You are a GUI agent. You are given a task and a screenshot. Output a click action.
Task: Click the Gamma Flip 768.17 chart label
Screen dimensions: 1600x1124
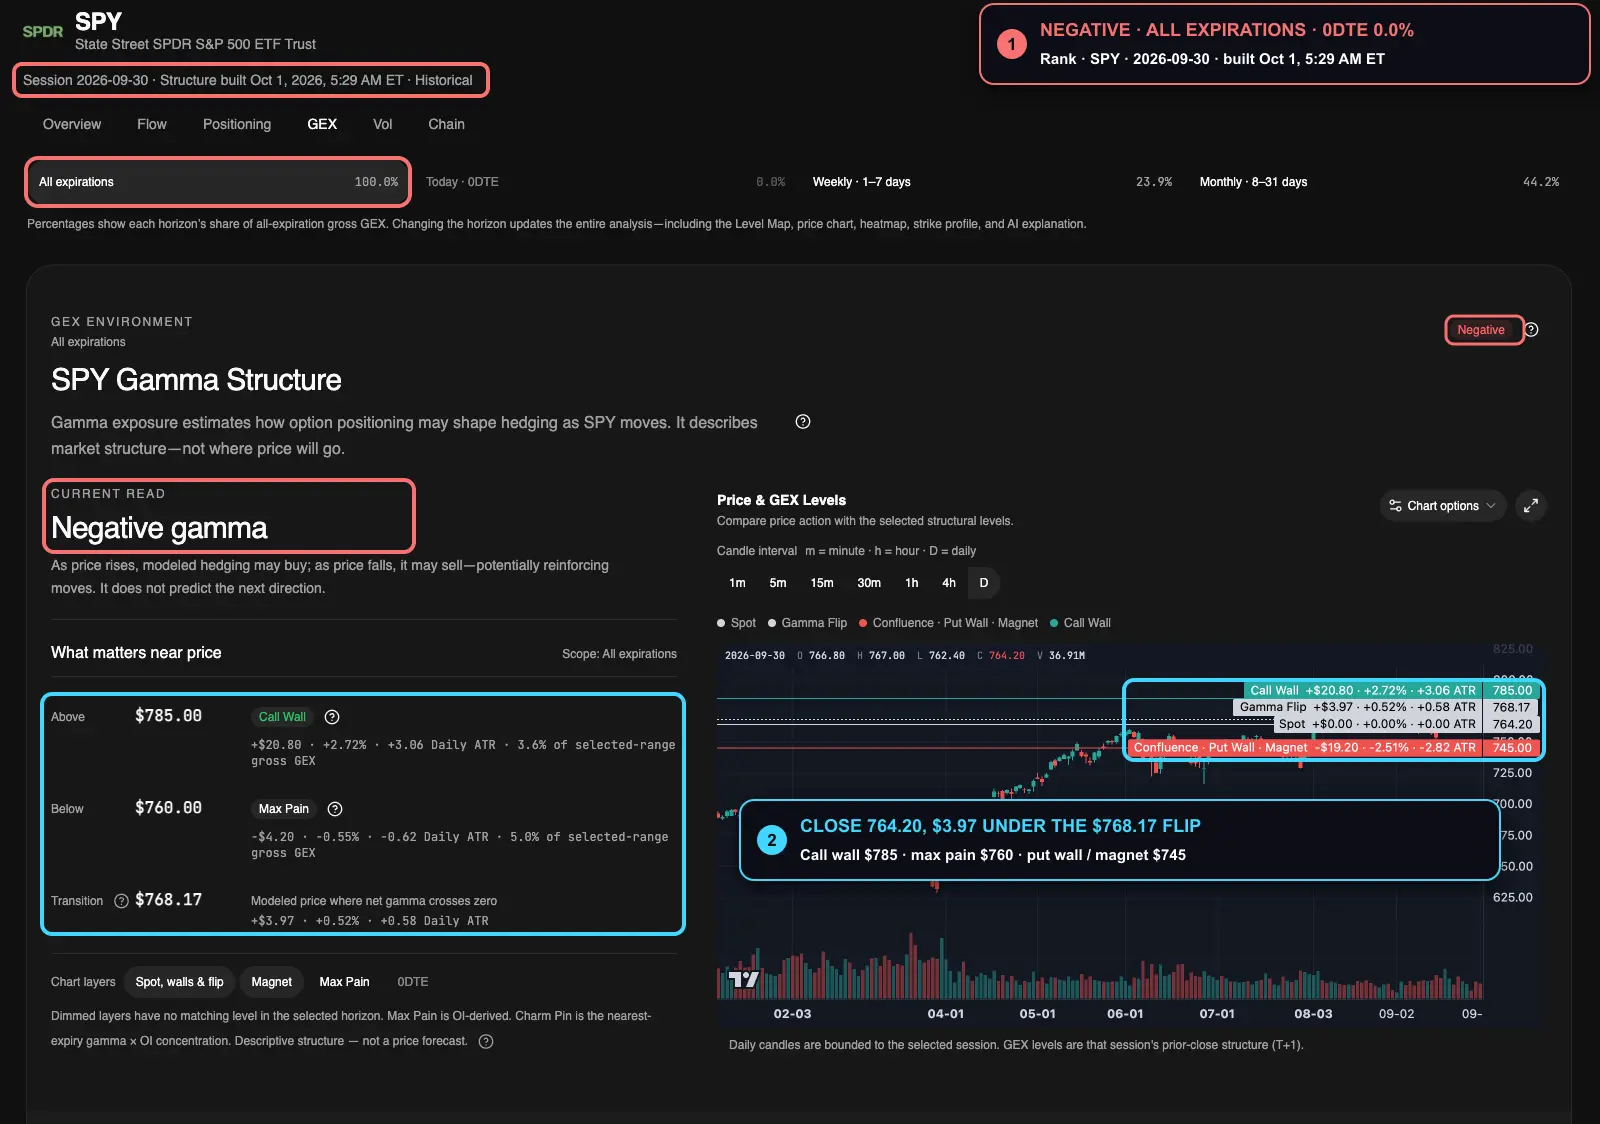click(1386, 707)
